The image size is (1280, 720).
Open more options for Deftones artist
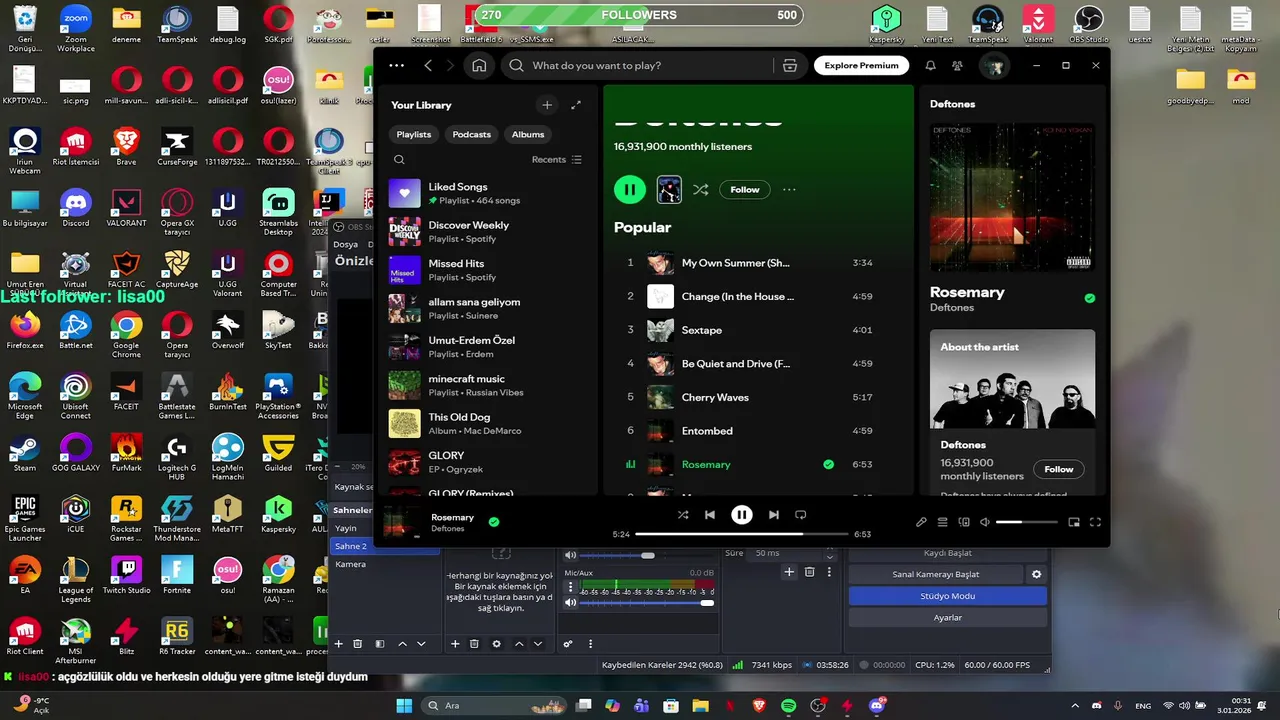point(789,189)
